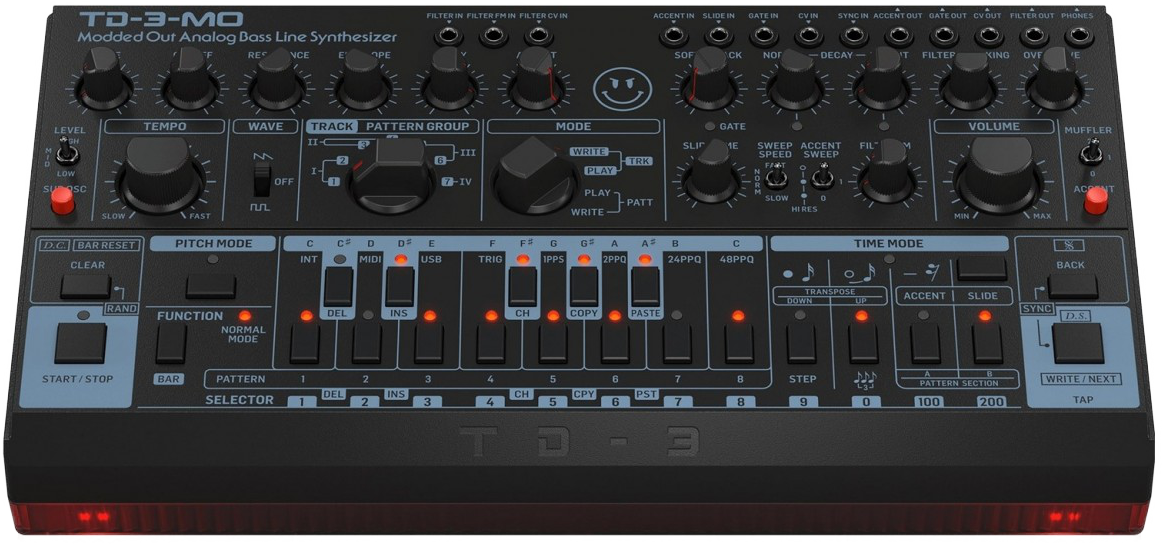Click the C# DEL black key
The image size is (1162, 544).
[339, 287]
